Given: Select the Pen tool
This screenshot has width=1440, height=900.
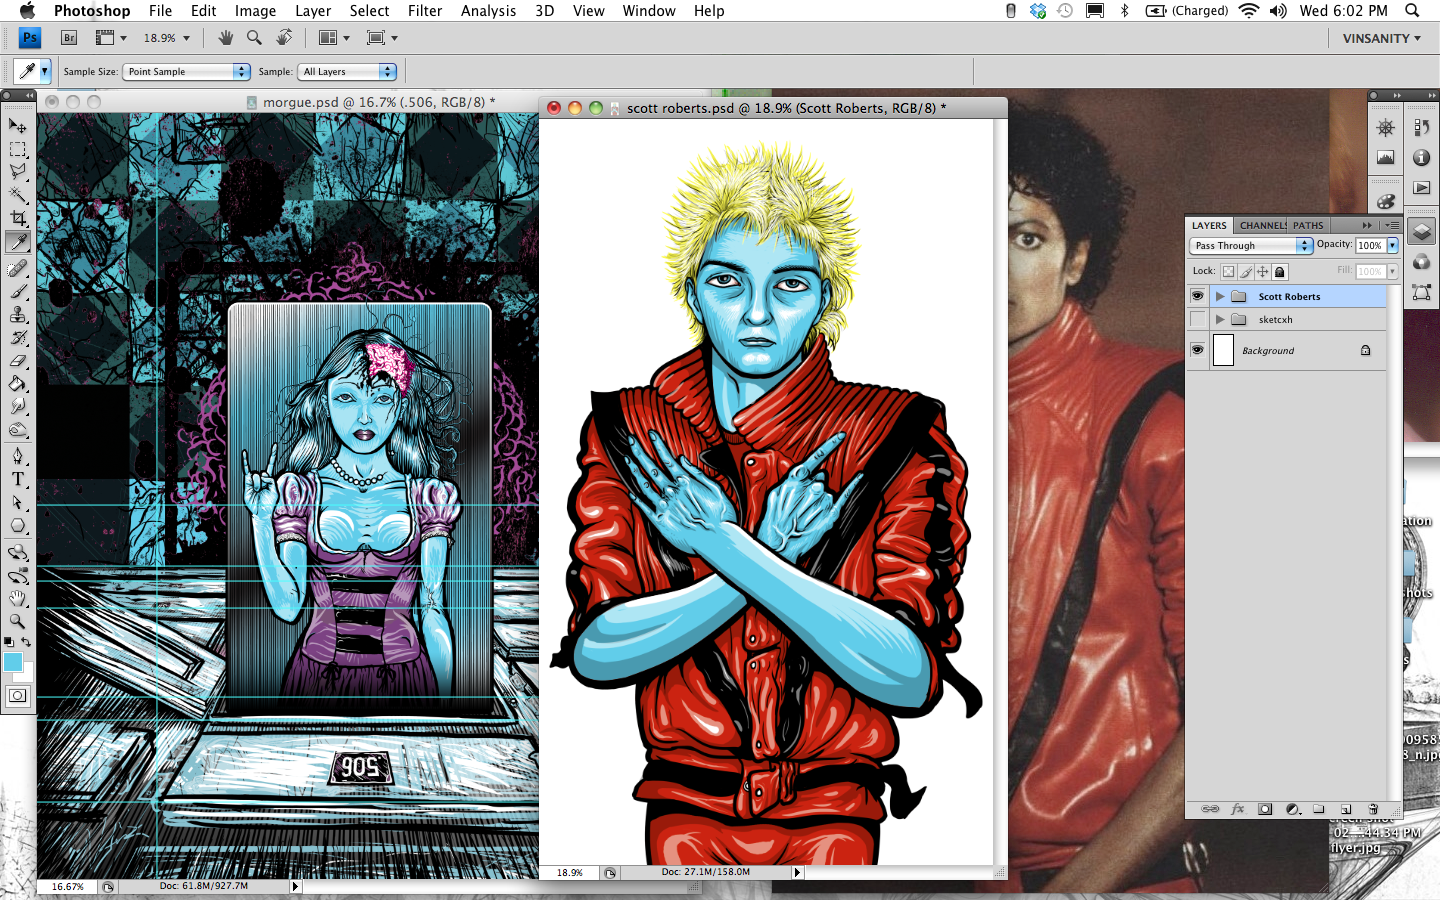Looking at the screenshot, I should [18, 456].
